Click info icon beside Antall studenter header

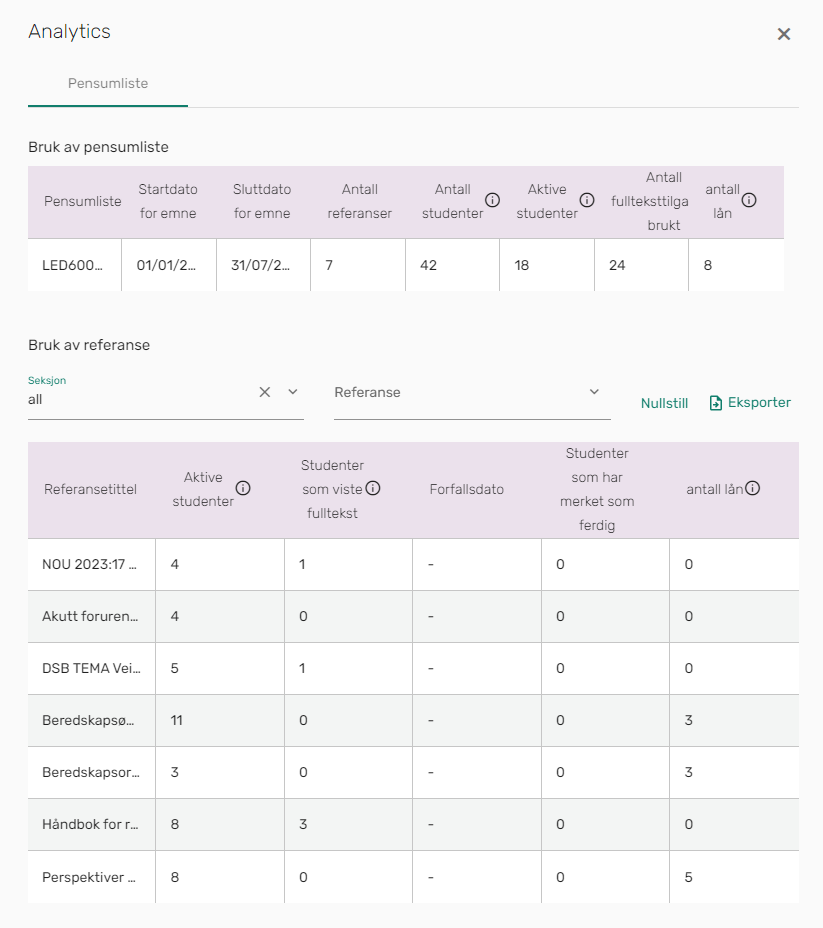point(492,201)
